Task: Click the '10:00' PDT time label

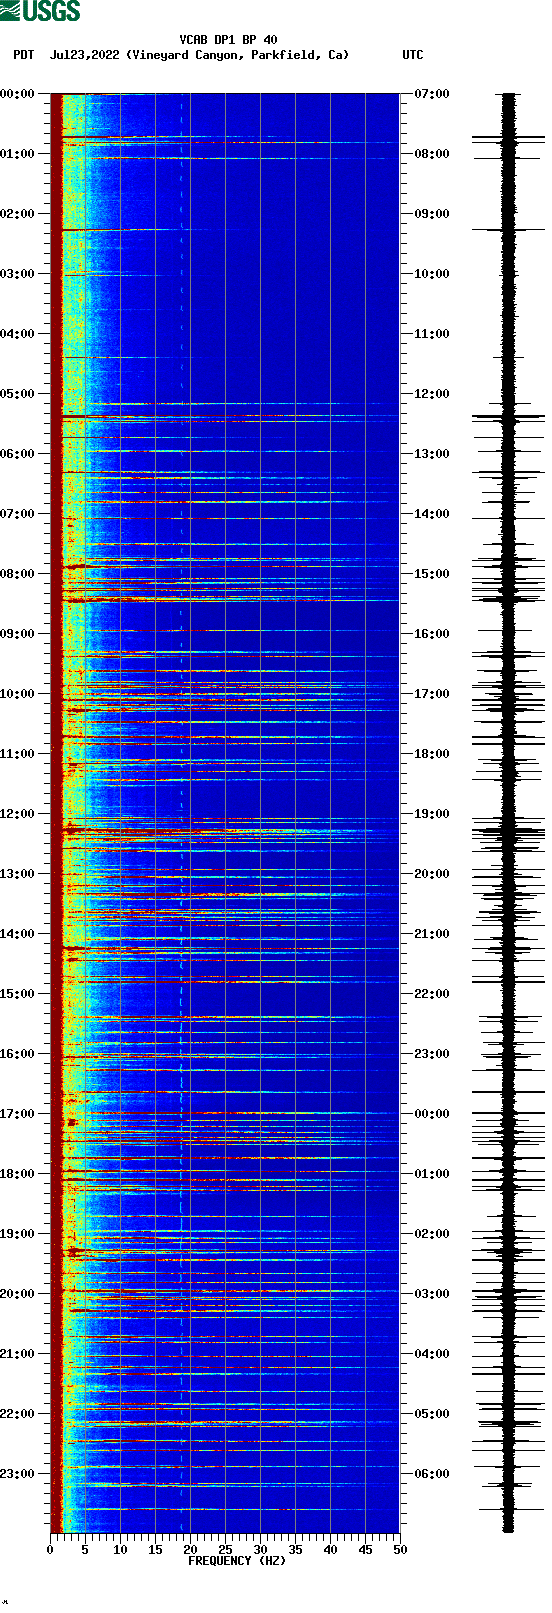Action: 18,694
